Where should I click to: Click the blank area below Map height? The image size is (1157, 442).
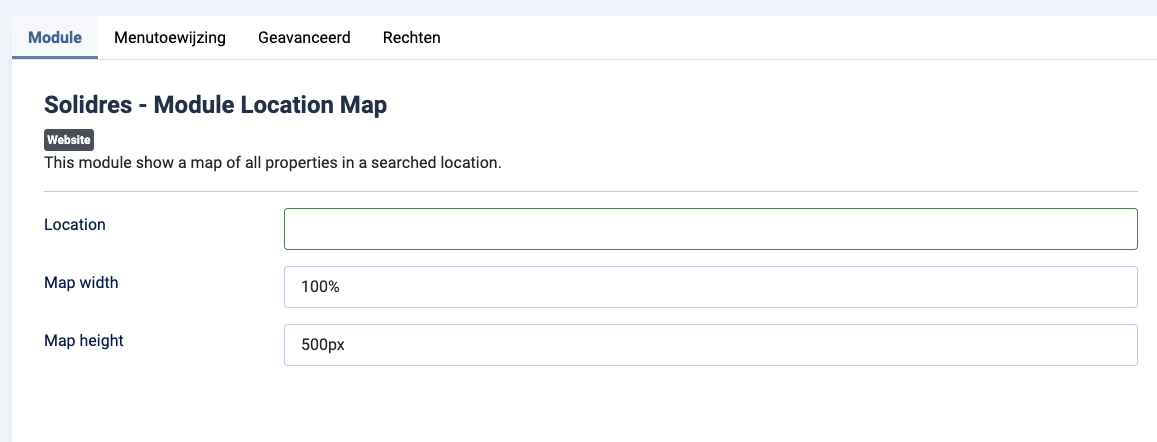point(590,405)
